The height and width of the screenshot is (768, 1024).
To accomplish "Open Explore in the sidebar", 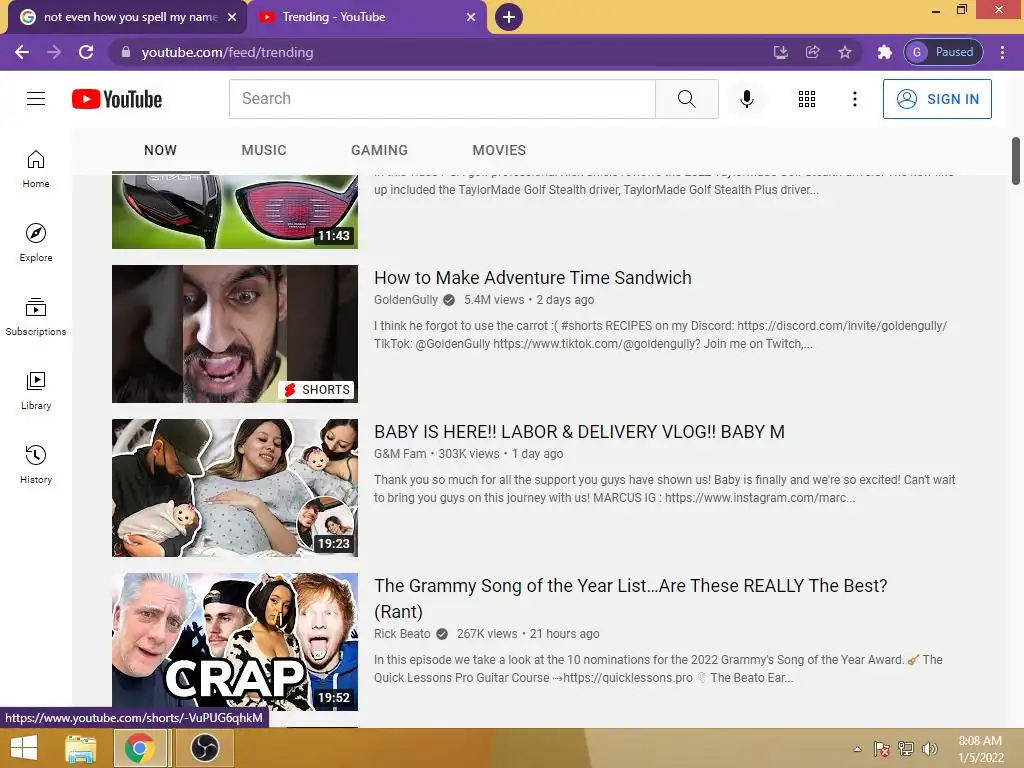I will pyautogui.click(x=36, y=242).
